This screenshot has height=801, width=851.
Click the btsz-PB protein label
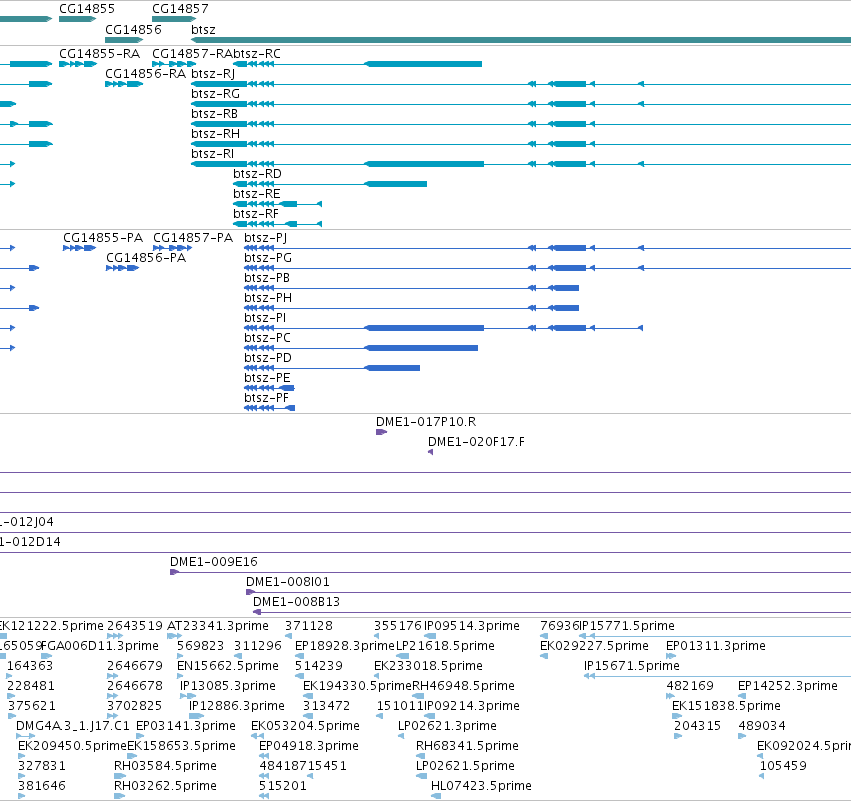pyautogui.click(x=267, y=278)
